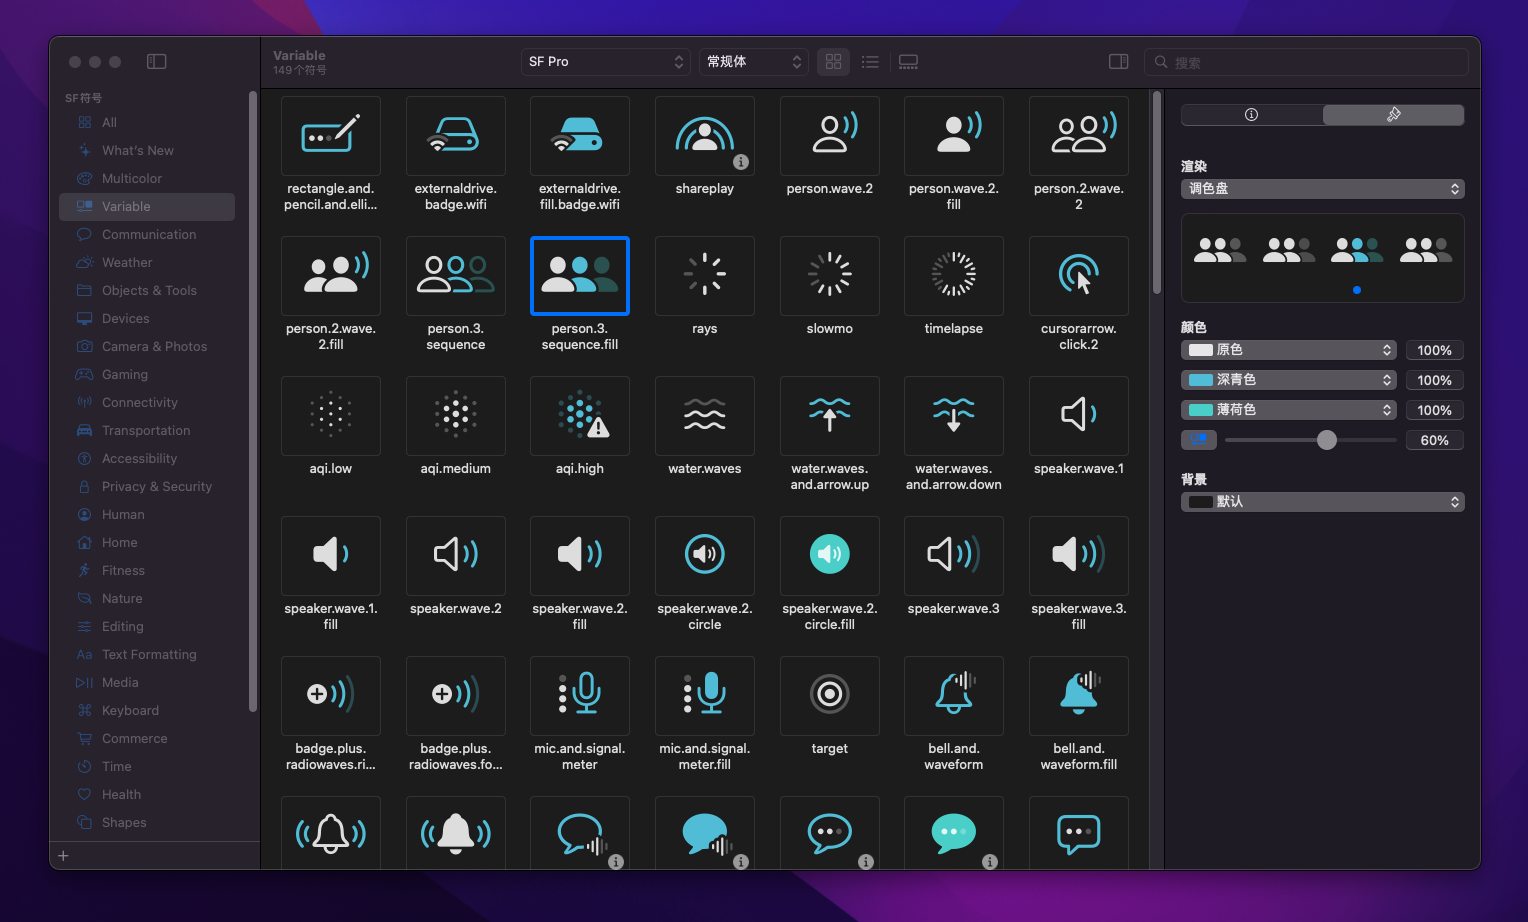Open the 常规体 font weight dropdown
1528x922 pixels.
(753, 61)
